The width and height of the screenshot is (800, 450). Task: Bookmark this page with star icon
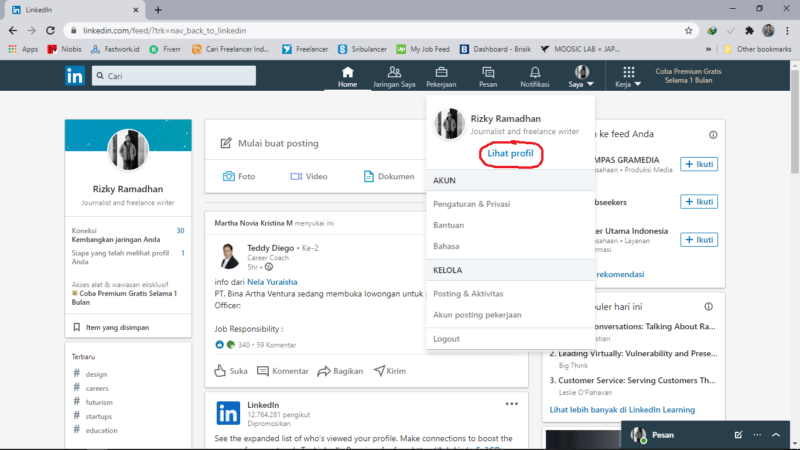[x=688, y=31]
